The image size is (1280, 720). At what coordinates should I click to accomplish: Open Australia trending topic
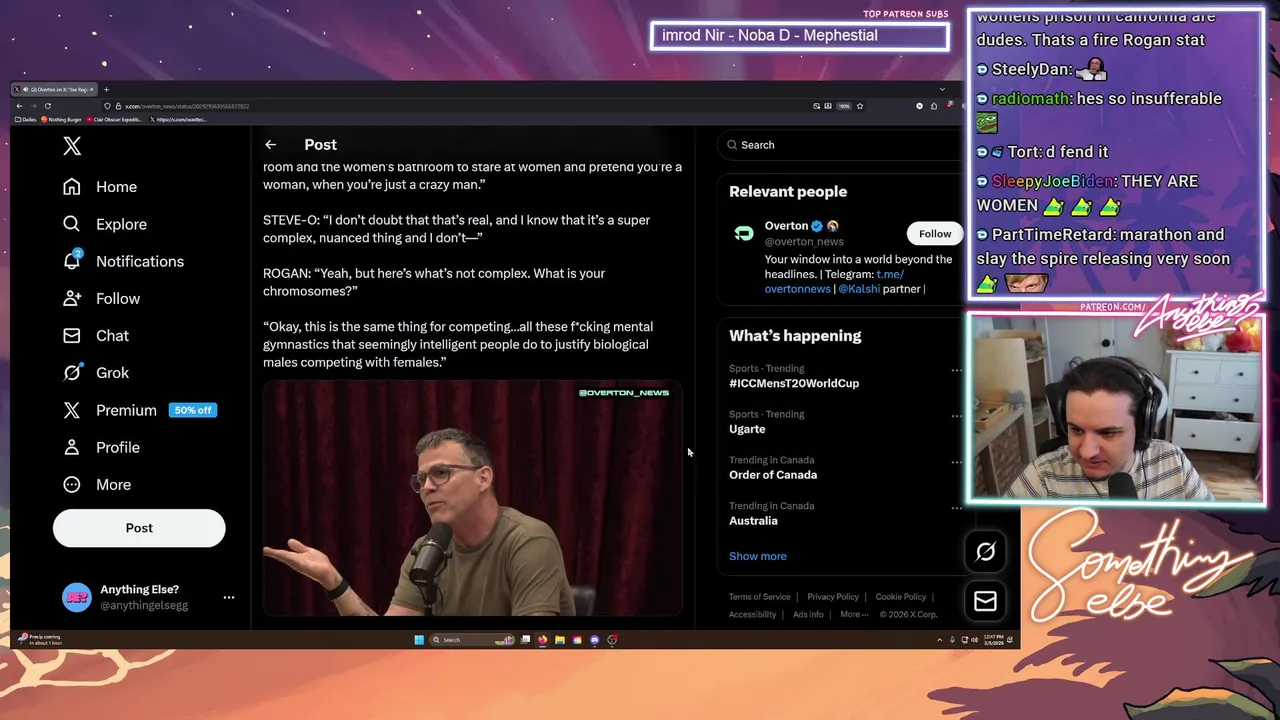pos(753,521)
